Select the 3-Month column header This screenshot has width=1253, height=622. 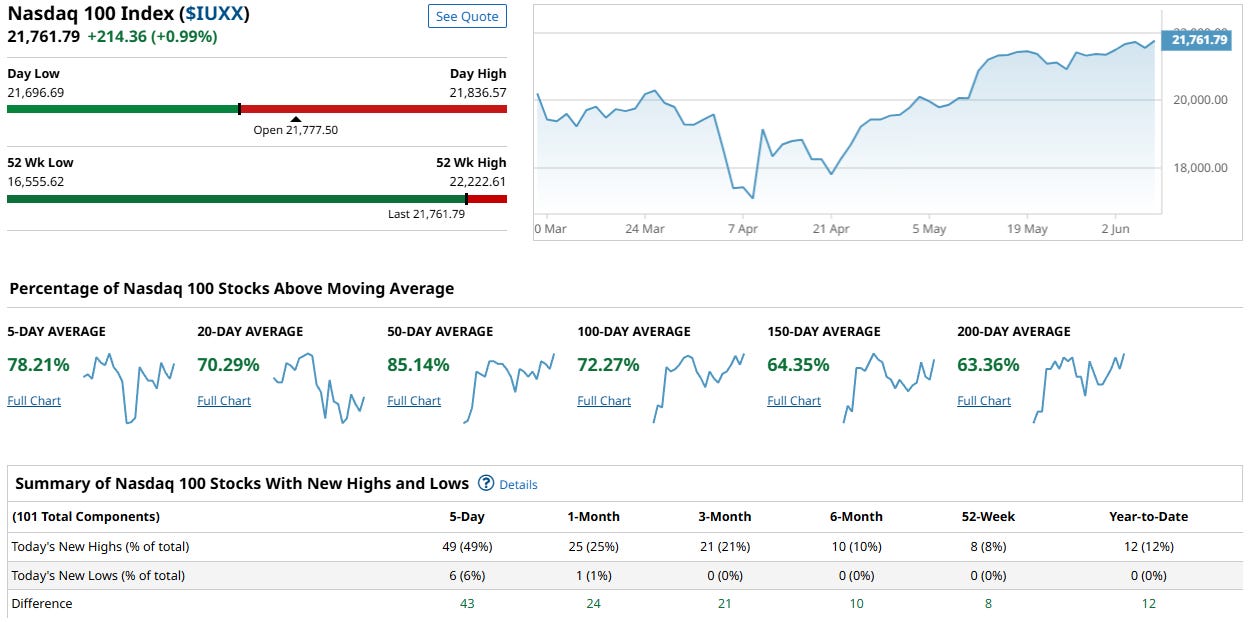[725, 517]
